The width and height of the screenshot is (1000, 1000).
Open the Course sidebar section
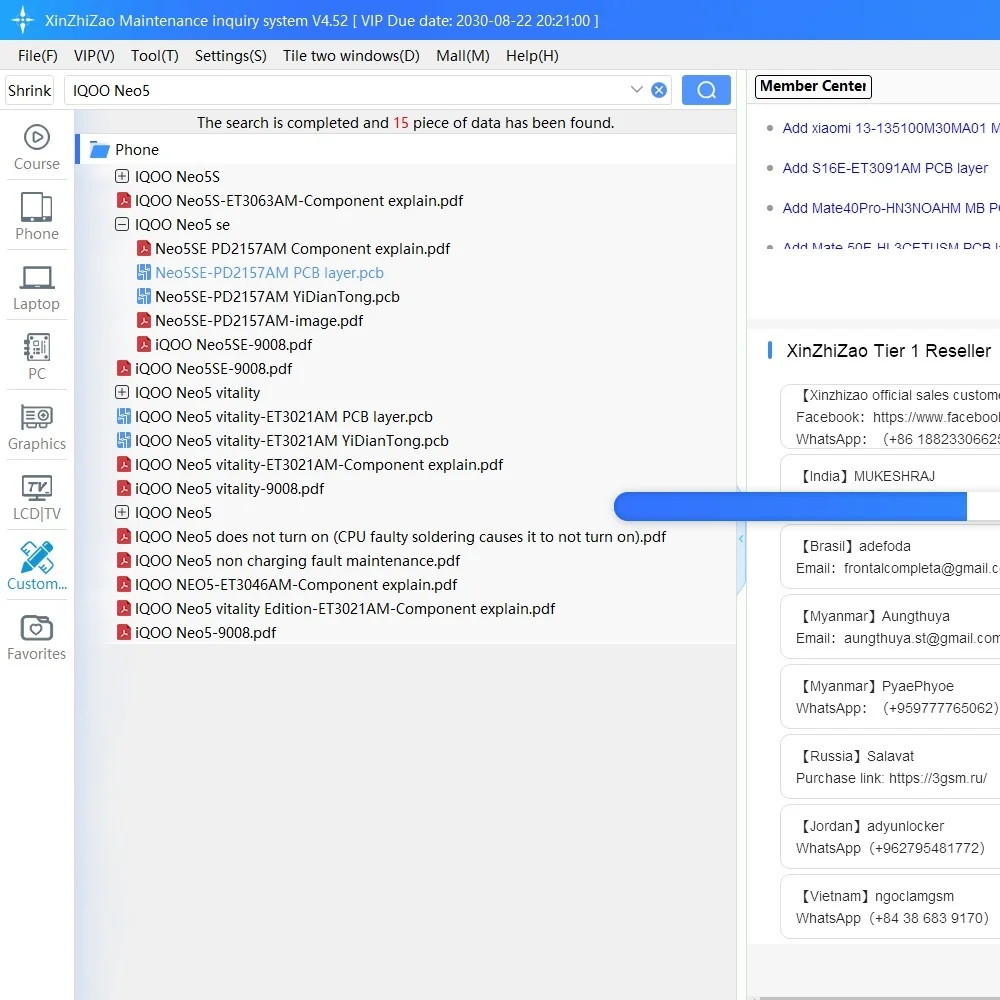coord(36,148)
